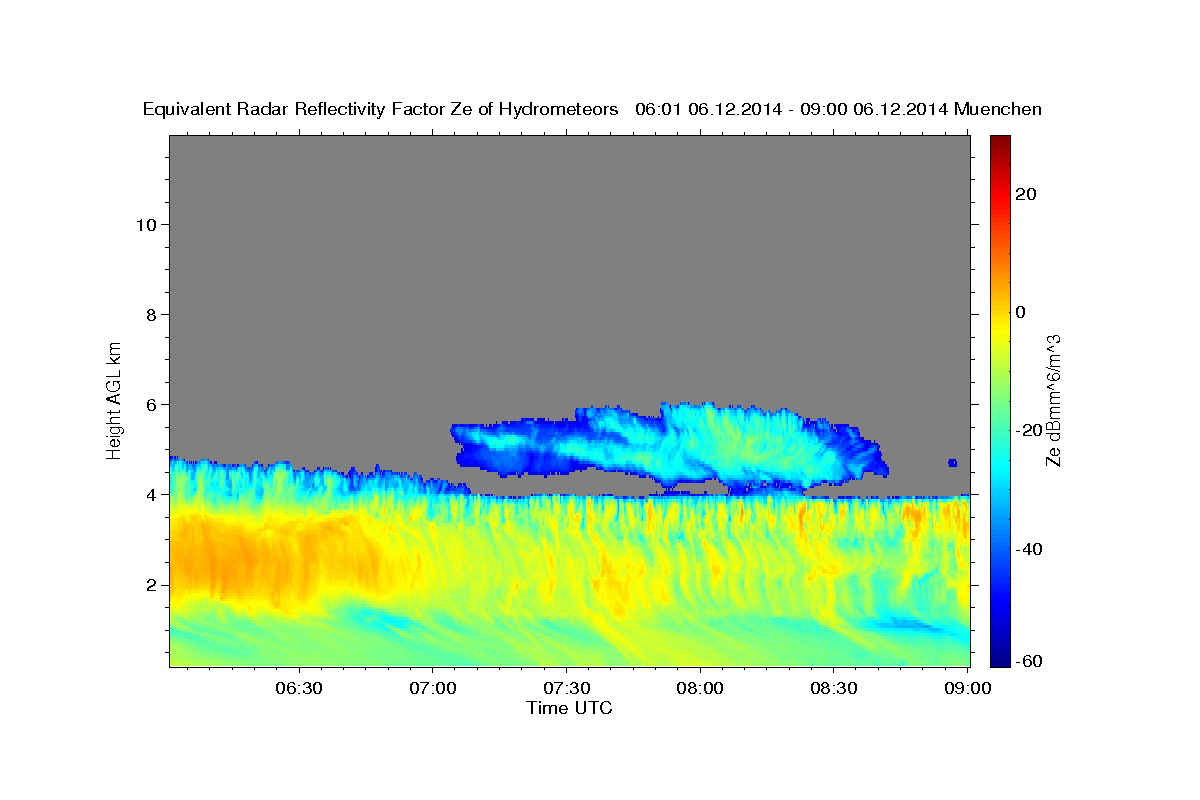Click the plot title text
Viewport: 1200px width, 800px height.
(x=592, y=109)
